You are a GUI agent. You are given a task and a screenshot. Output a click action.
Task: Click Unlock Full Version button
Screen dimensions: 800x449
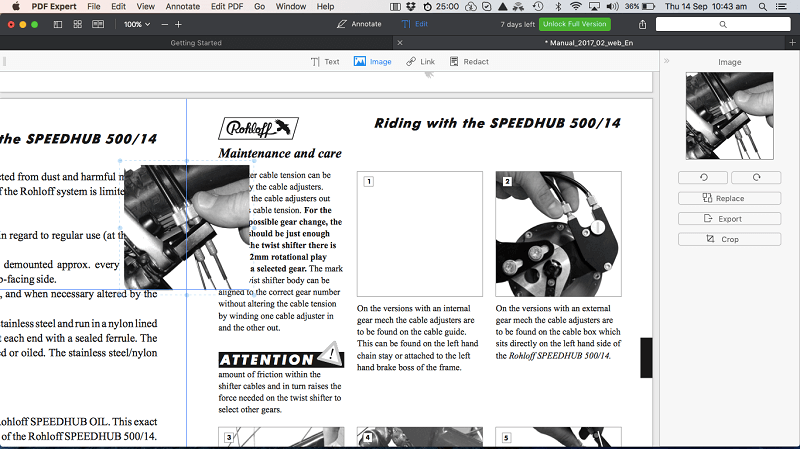tap(574, 24)
